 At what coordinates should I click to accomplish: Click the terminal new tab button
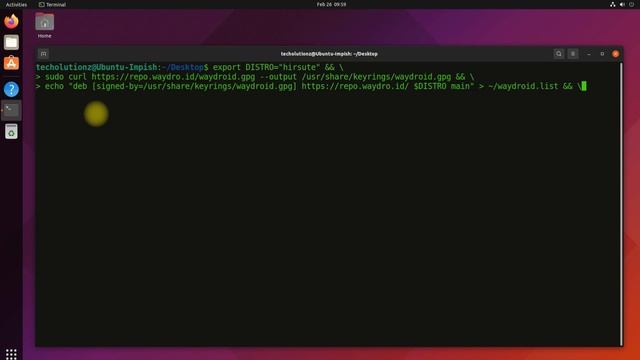click(43, 54)
